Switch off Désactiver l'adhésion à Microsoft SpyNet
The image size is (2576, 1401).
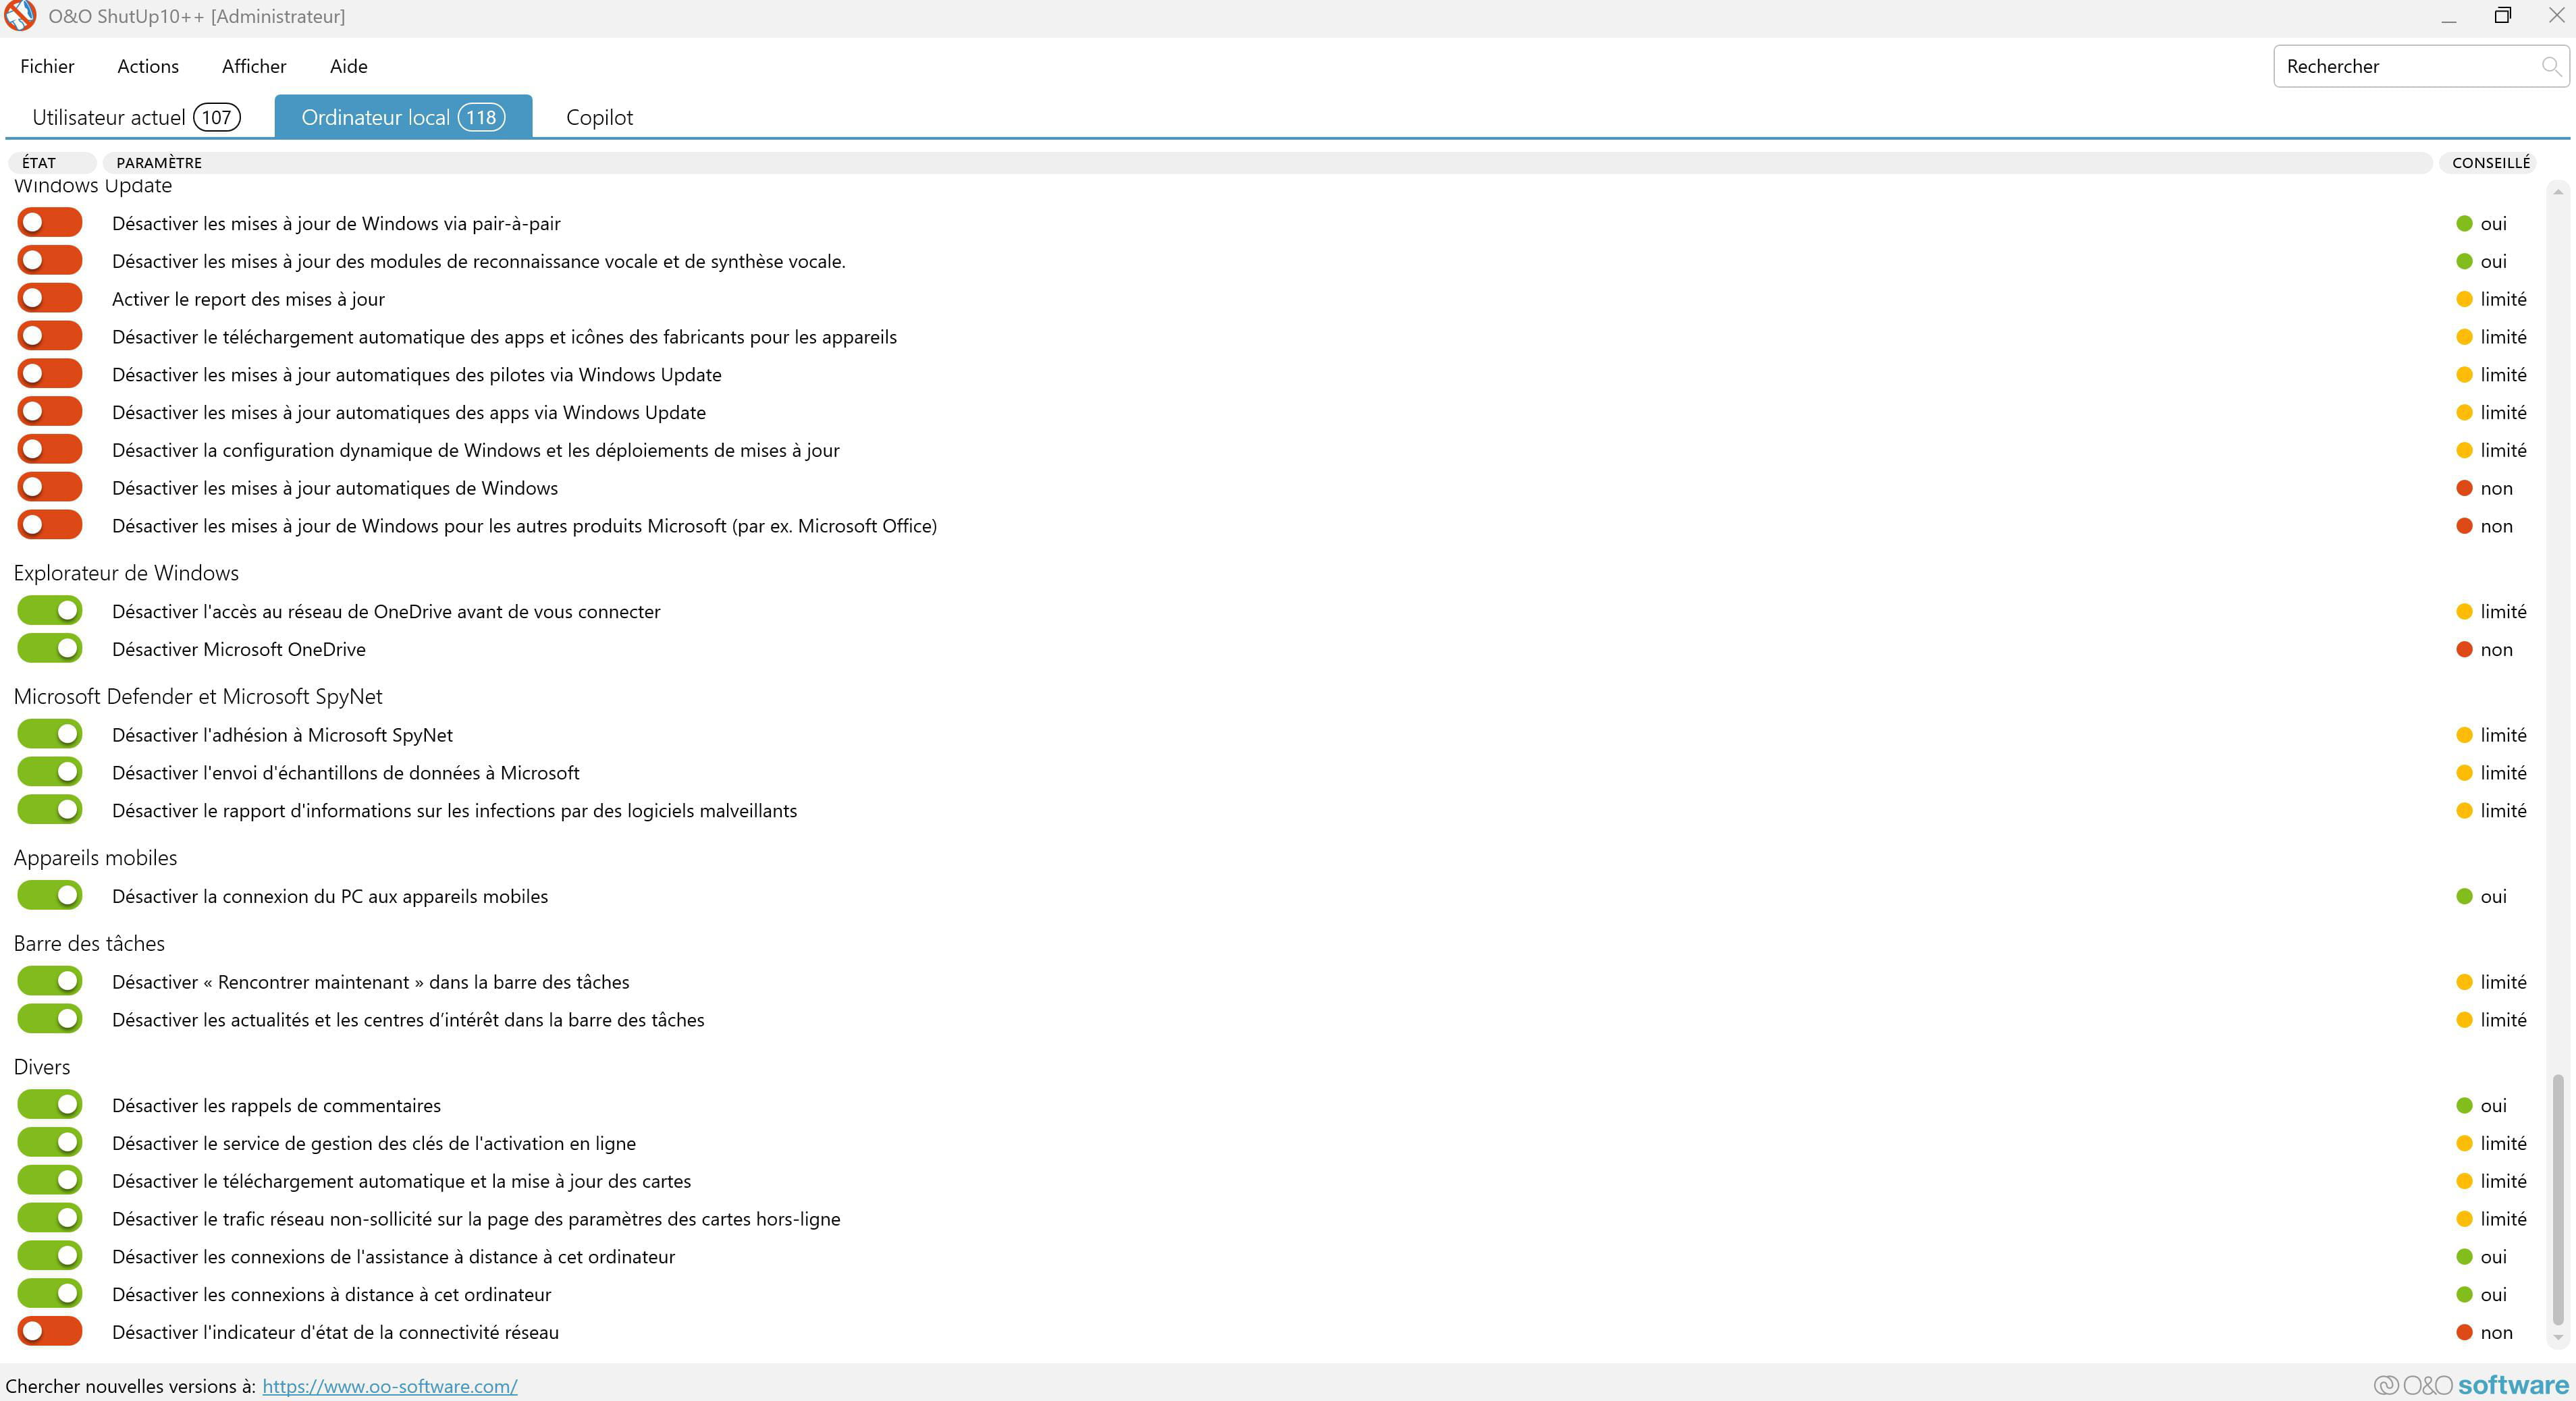(50, 735)
